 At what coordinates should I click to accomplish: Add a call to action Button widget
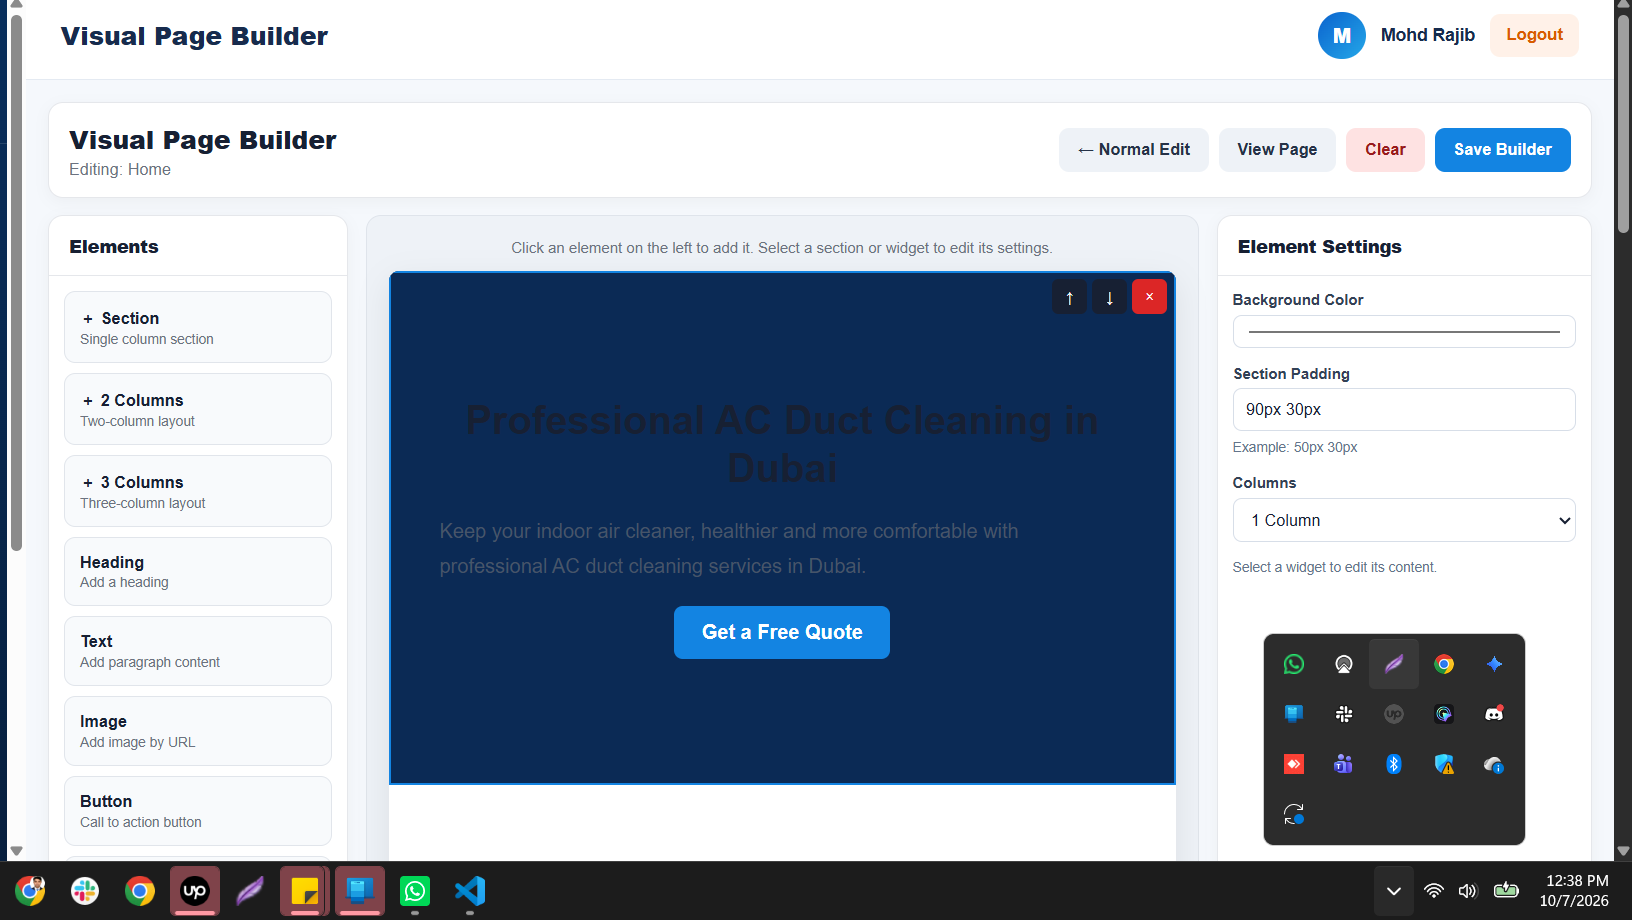coord(198,811)
